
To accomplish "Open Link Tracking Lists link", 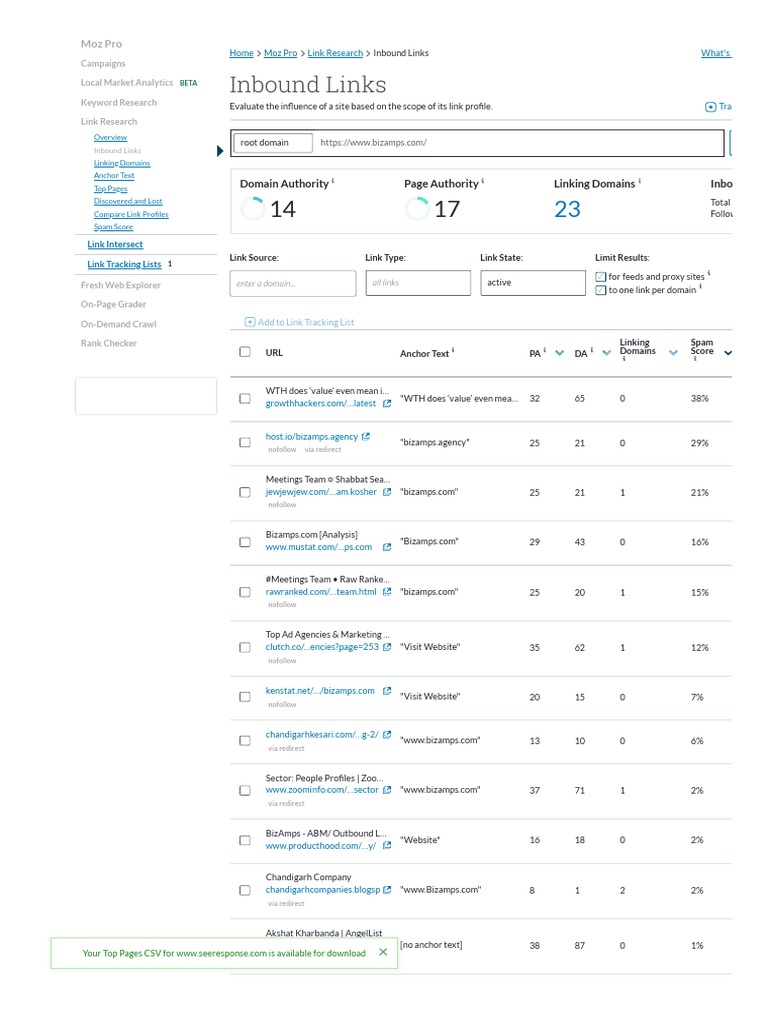I will point(124,264).
